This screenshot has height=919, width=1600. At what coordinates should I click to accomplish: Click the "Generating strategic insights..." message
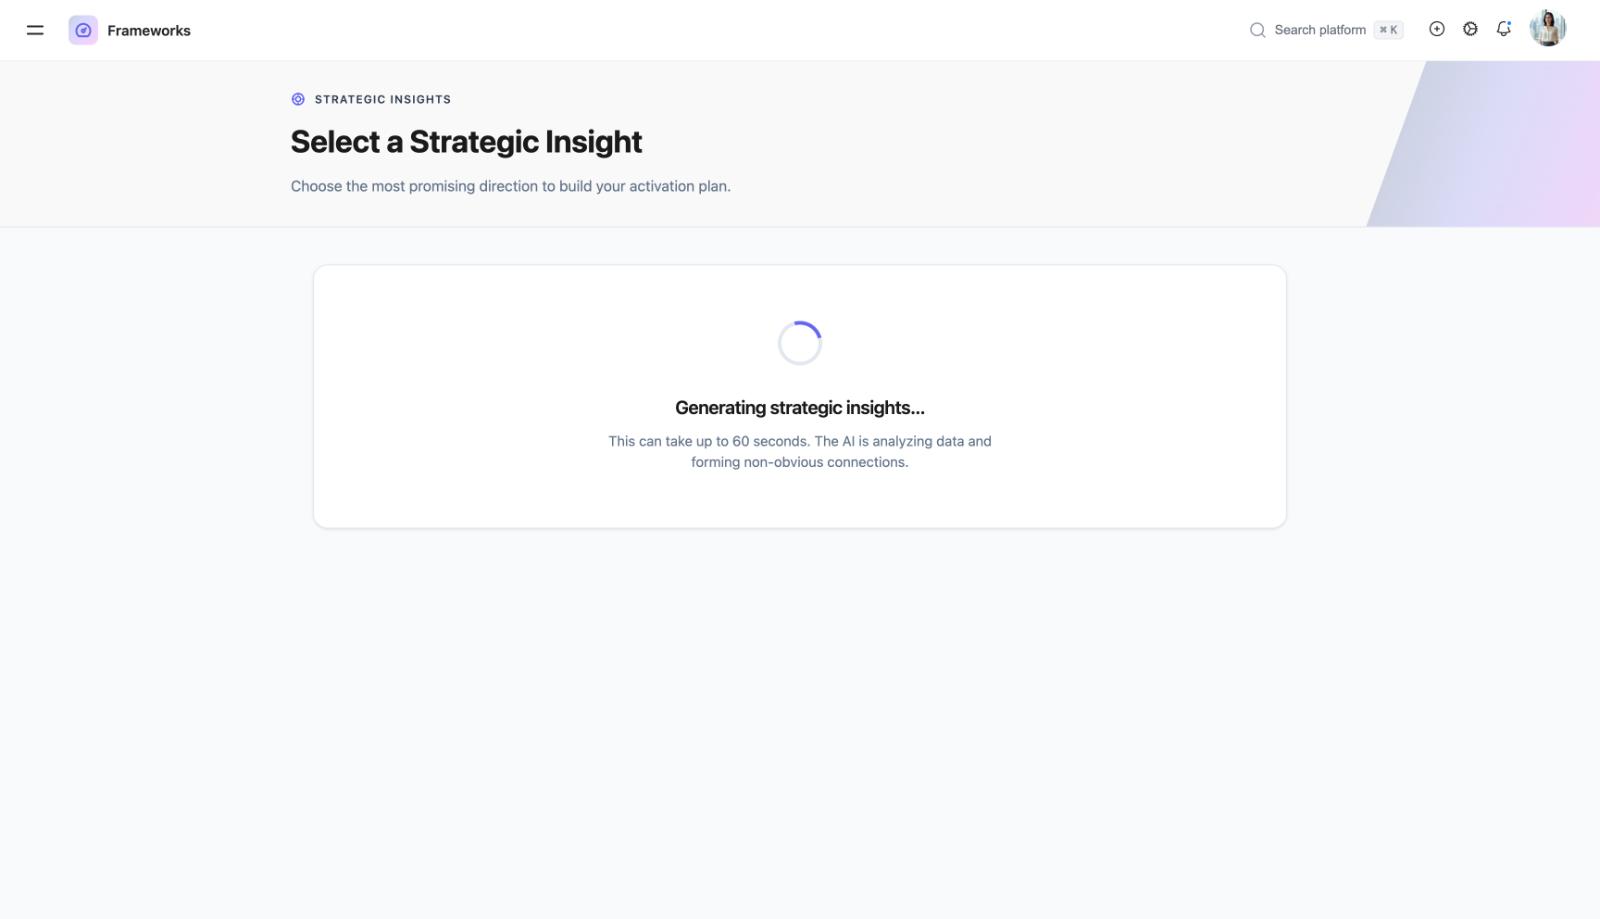[x=800, y=408]
